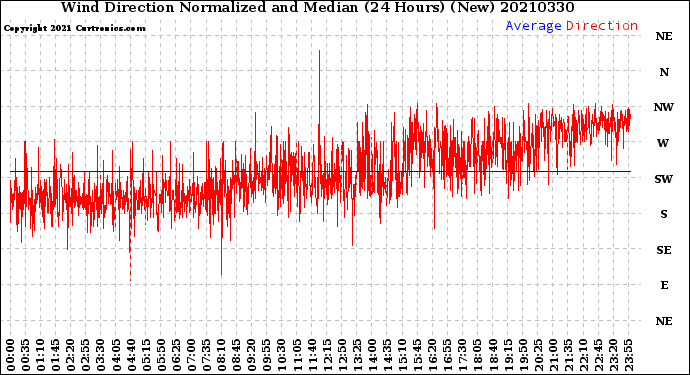Click the 07:35 time axis label

pos(206,355)
